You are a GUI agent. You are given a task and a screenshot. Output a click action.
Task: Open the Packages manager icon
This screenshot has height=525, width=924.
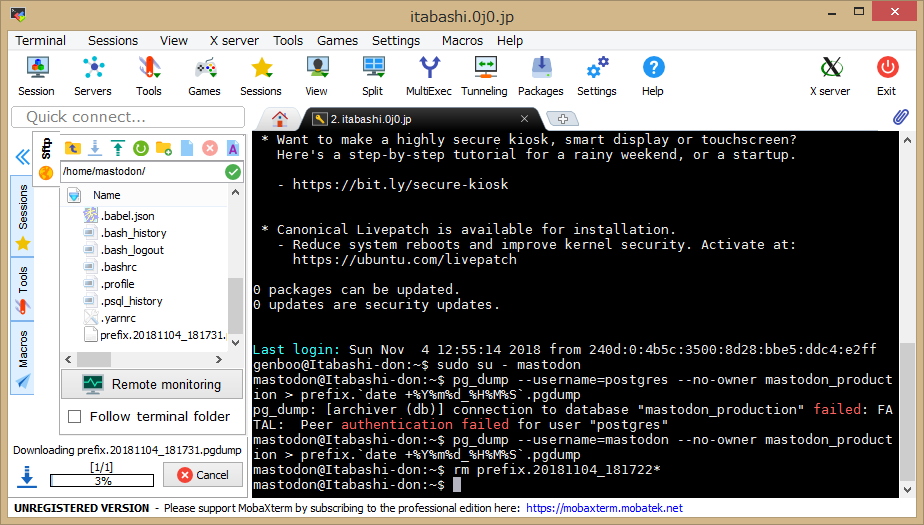(x=540, y=76)
